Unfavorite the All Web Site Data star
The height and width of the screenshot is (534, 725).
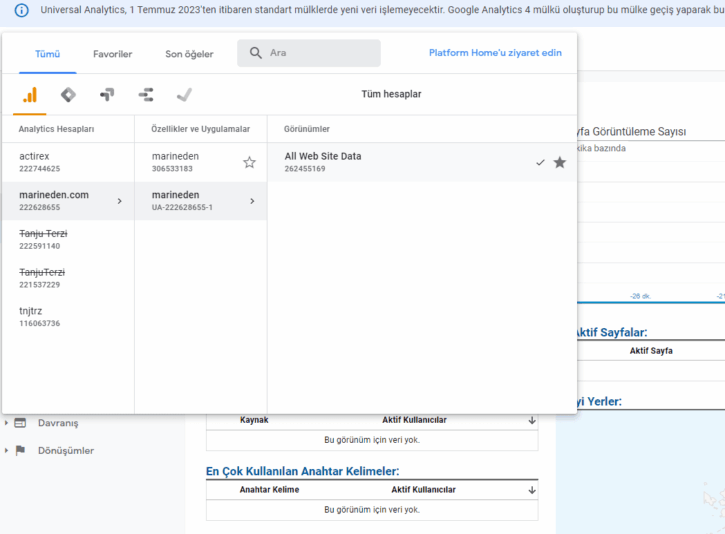pos(559,162)
